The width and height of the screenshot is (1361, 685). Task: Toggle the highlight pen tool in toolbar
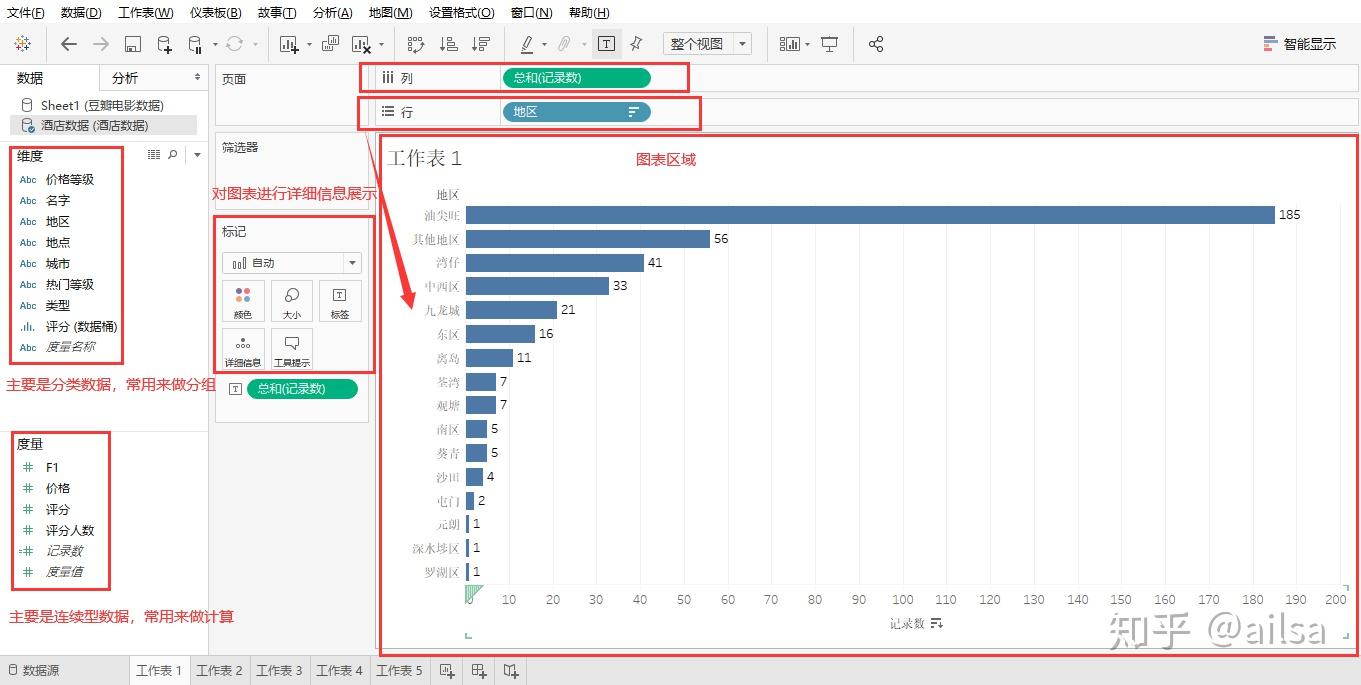526,44
